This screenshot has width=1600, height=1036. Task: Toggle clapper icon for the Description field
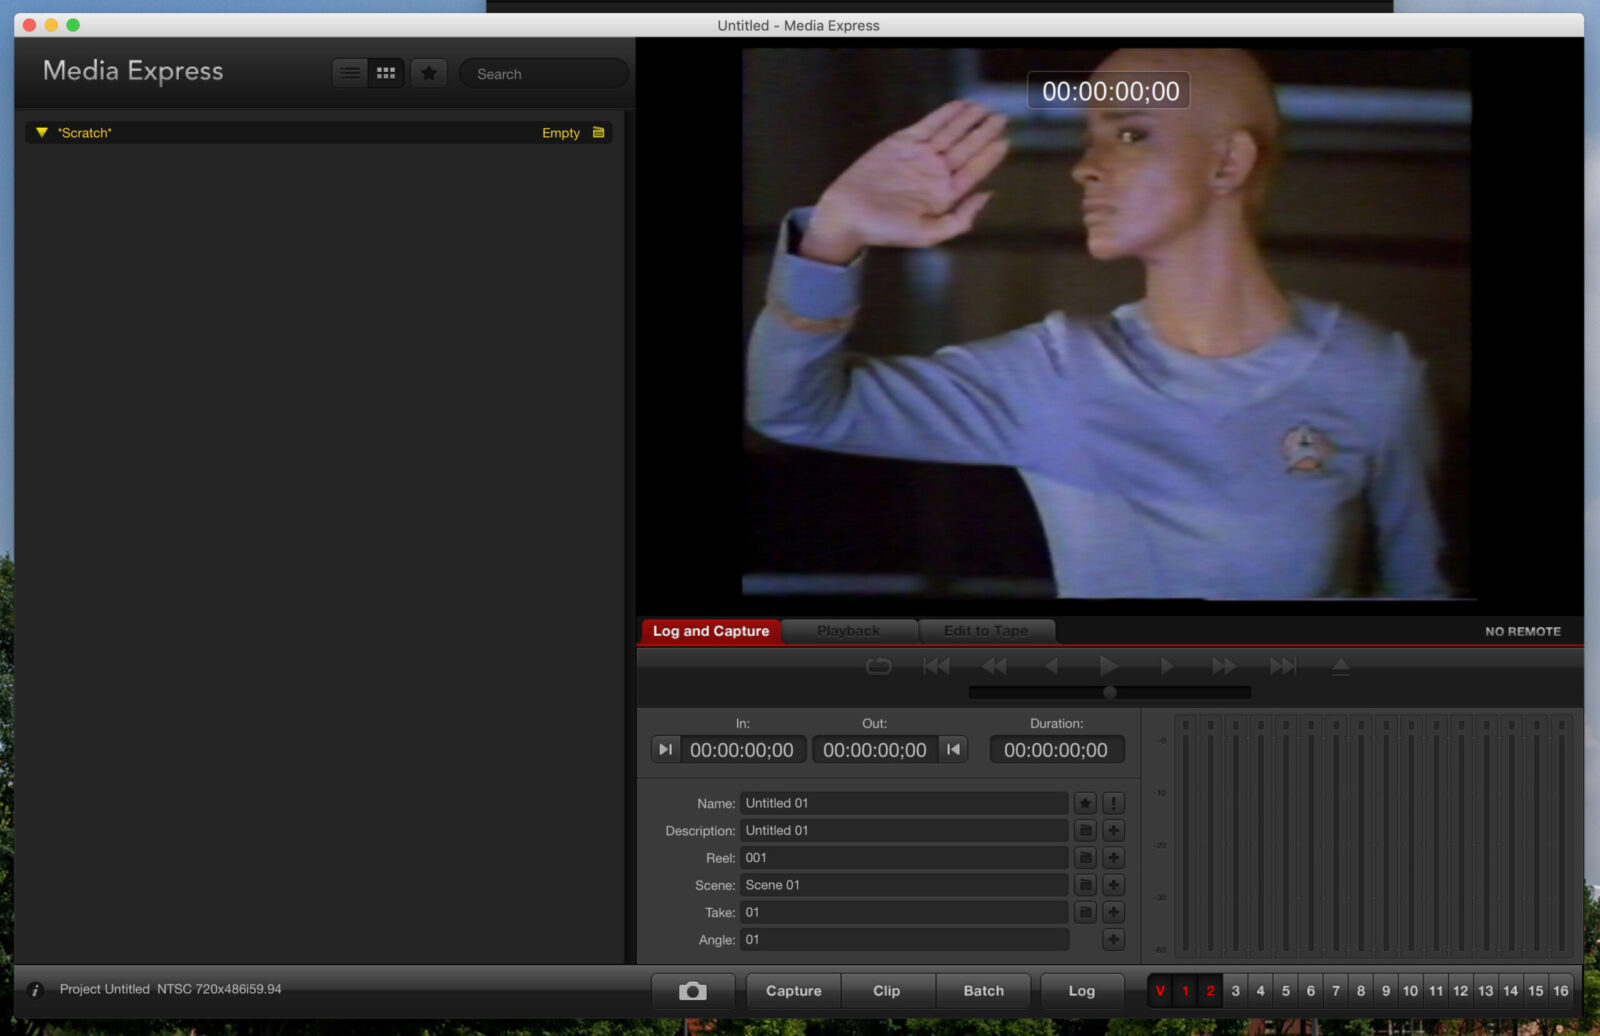(x=1085, y=830)
